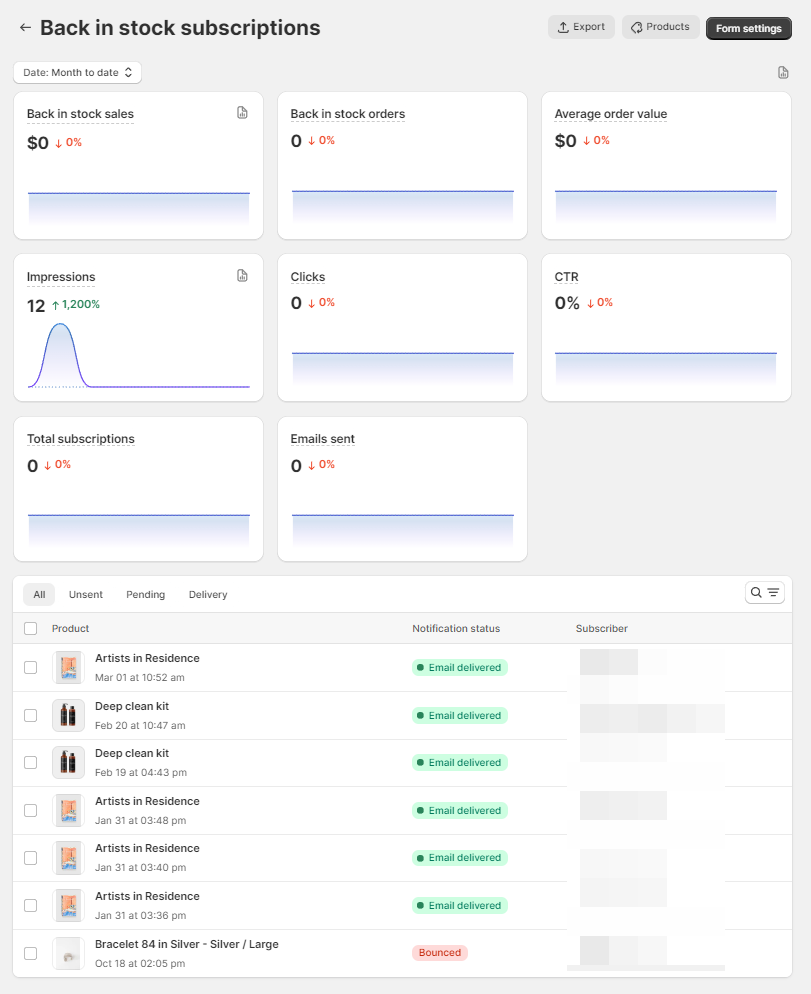Viewport: 811px width, 994px height.
Task: Check the Deep clean kit Feb 19 row
Action: (x=30, y=763)
